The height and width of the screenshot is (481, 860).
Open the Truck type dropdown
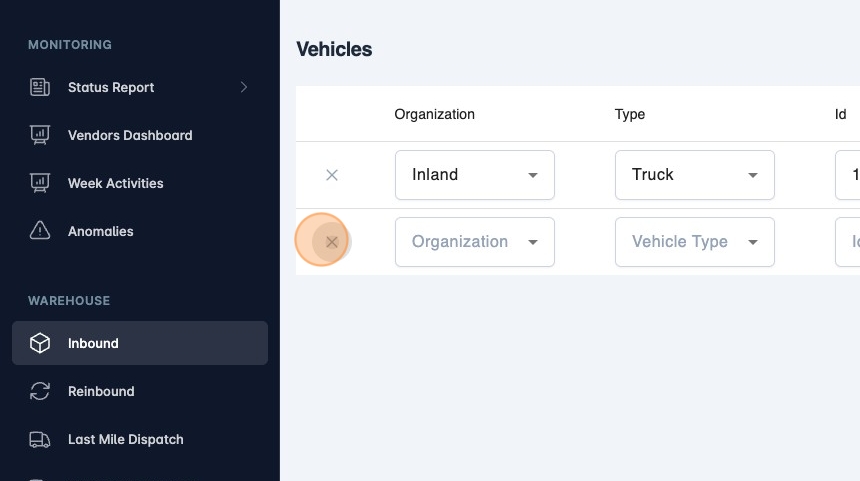694,175
